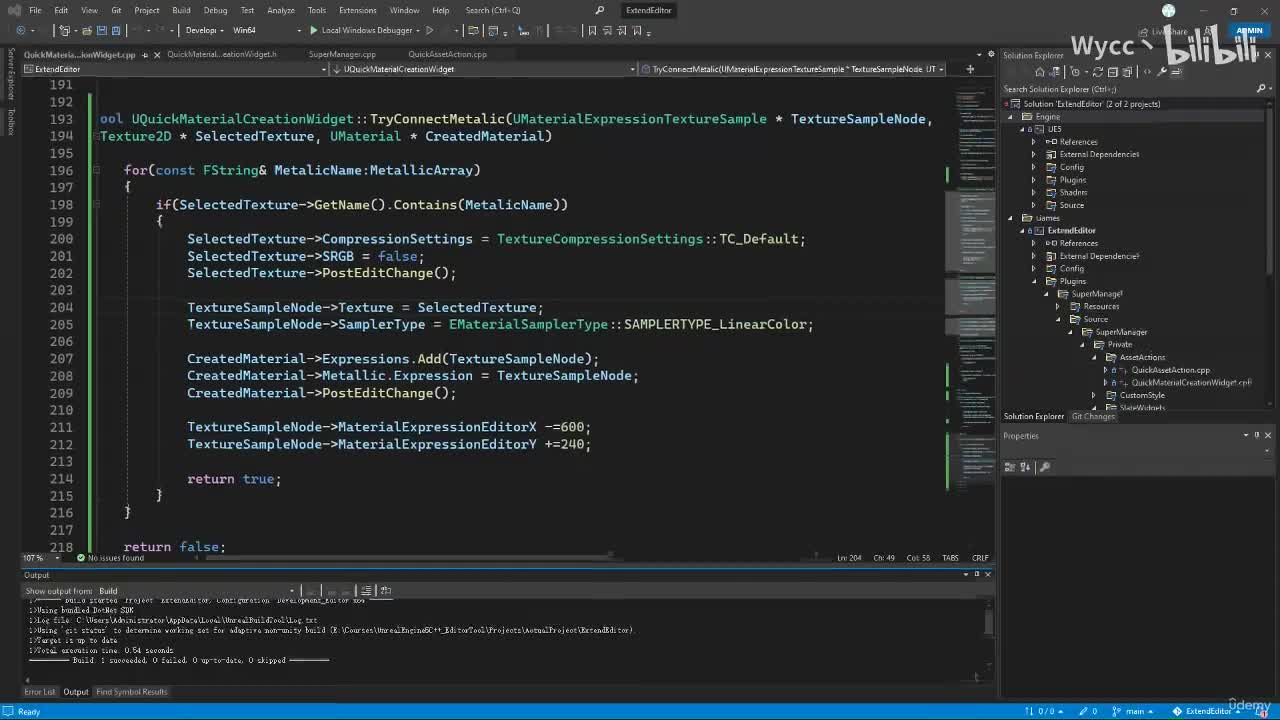Collapse the AssetActions folder
Screen dimensions: 1280x720
(x=1095, y=357)
